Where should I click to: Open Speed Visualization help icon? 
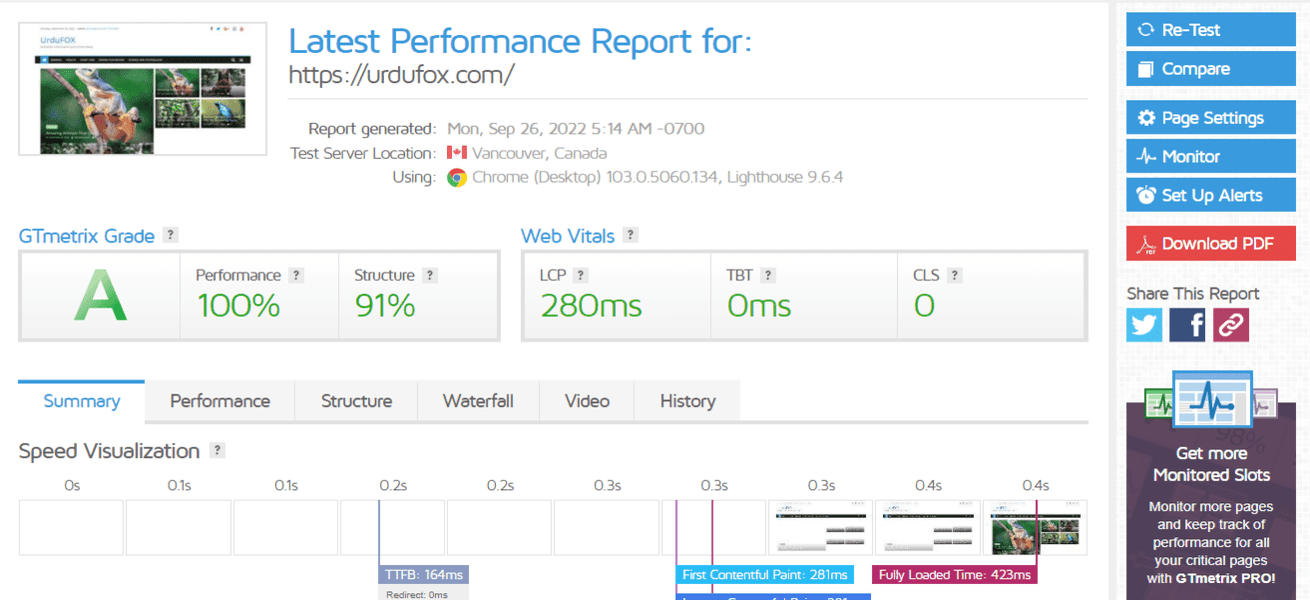217,450
